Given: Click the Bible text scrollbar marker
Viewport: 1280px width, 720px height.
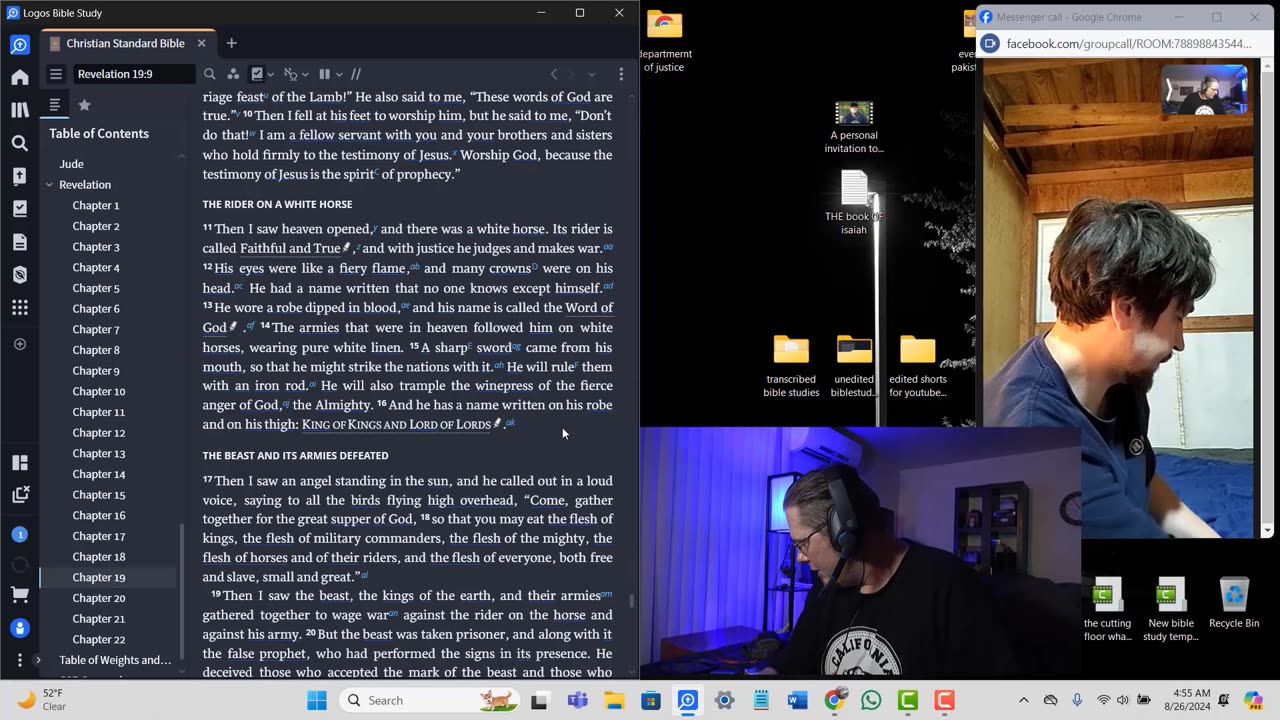Looking at the screenshot, I should (630, 601).
